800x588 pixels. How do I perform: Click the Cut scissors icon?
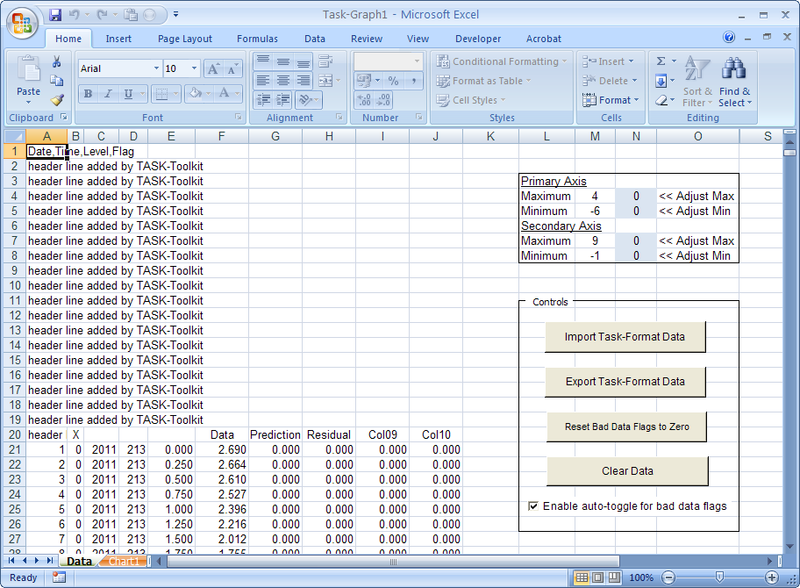pos(57,63)
